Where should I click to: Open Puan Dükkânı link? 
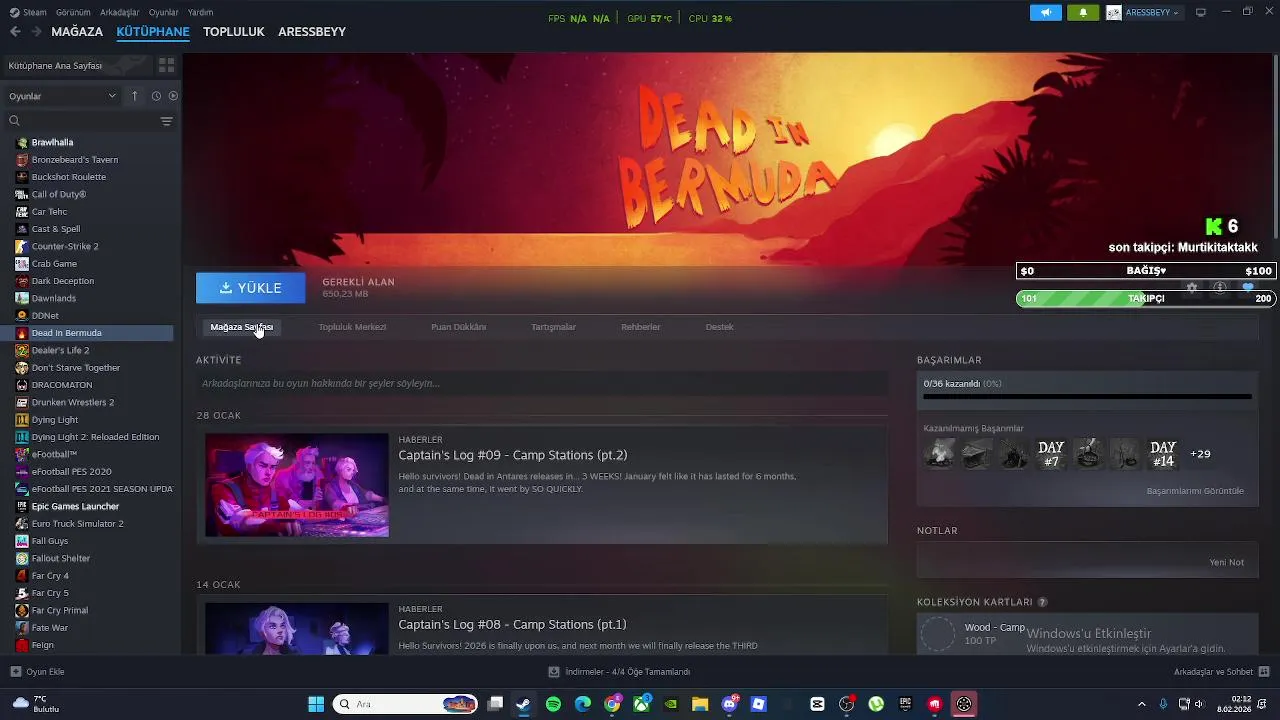(x=459, y=327)
